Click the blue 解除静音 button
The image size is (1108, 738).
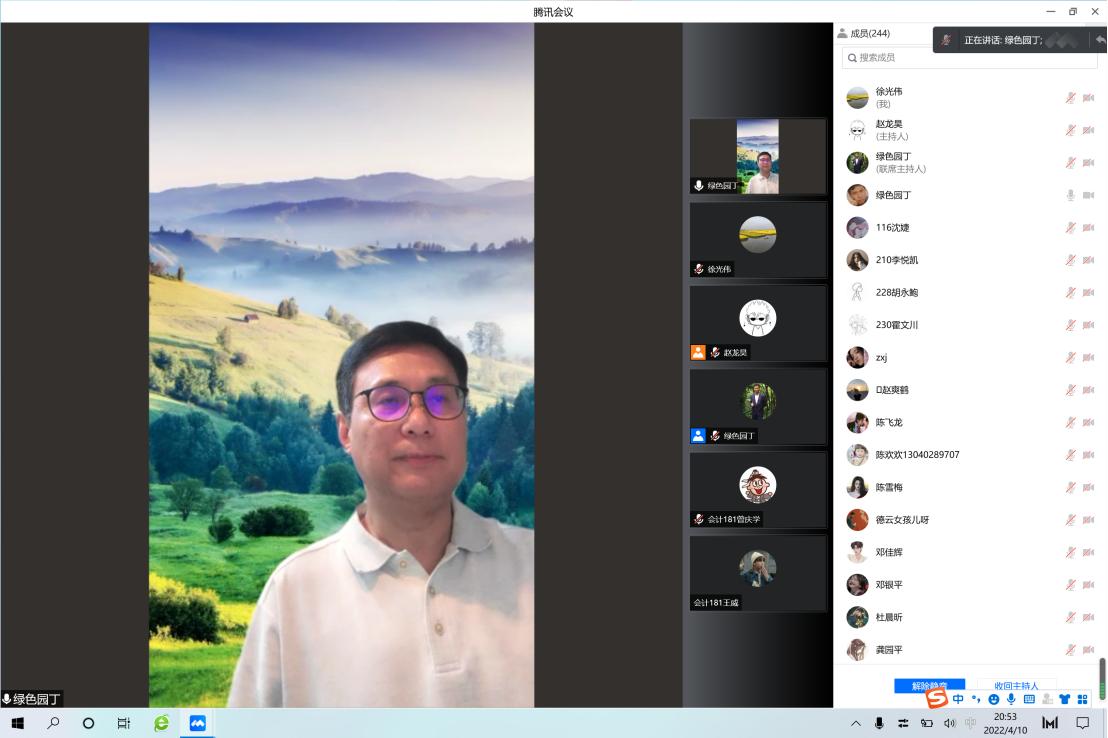(929, 686)
